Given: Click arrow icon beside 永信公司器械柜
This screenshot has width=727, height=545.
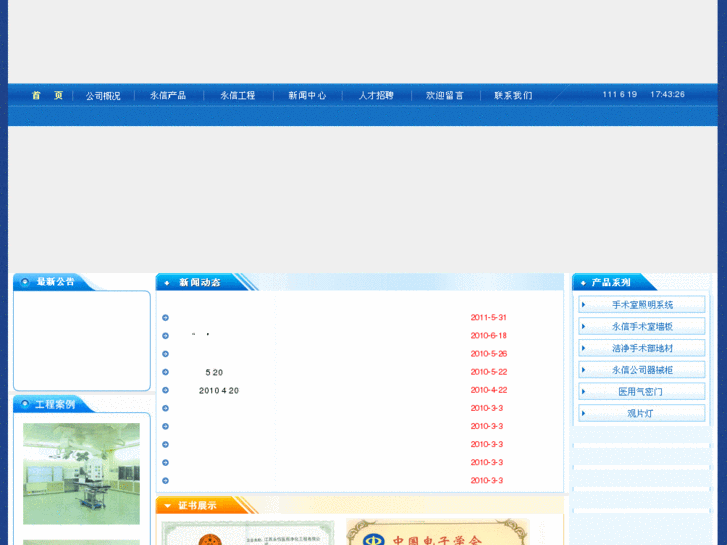Looking at the screenshot, I should click(x=583, y=370).
